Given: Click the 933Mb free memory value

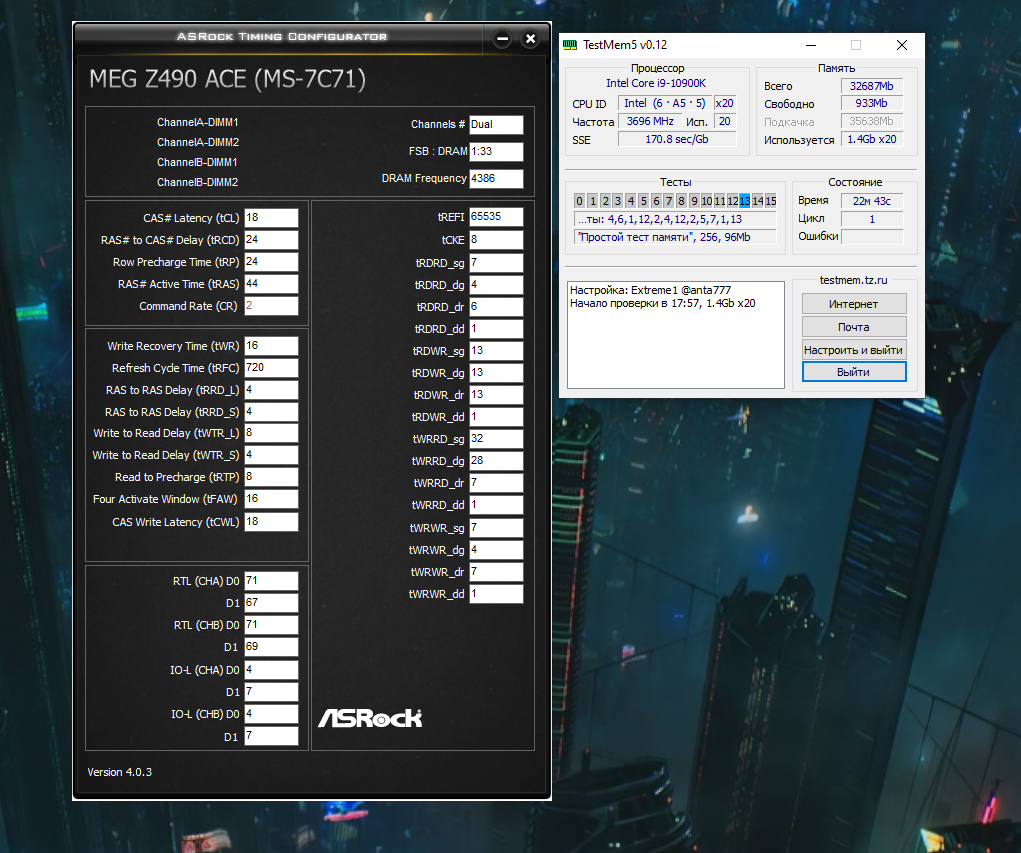Looking at the screenshot, I should 871,104.
